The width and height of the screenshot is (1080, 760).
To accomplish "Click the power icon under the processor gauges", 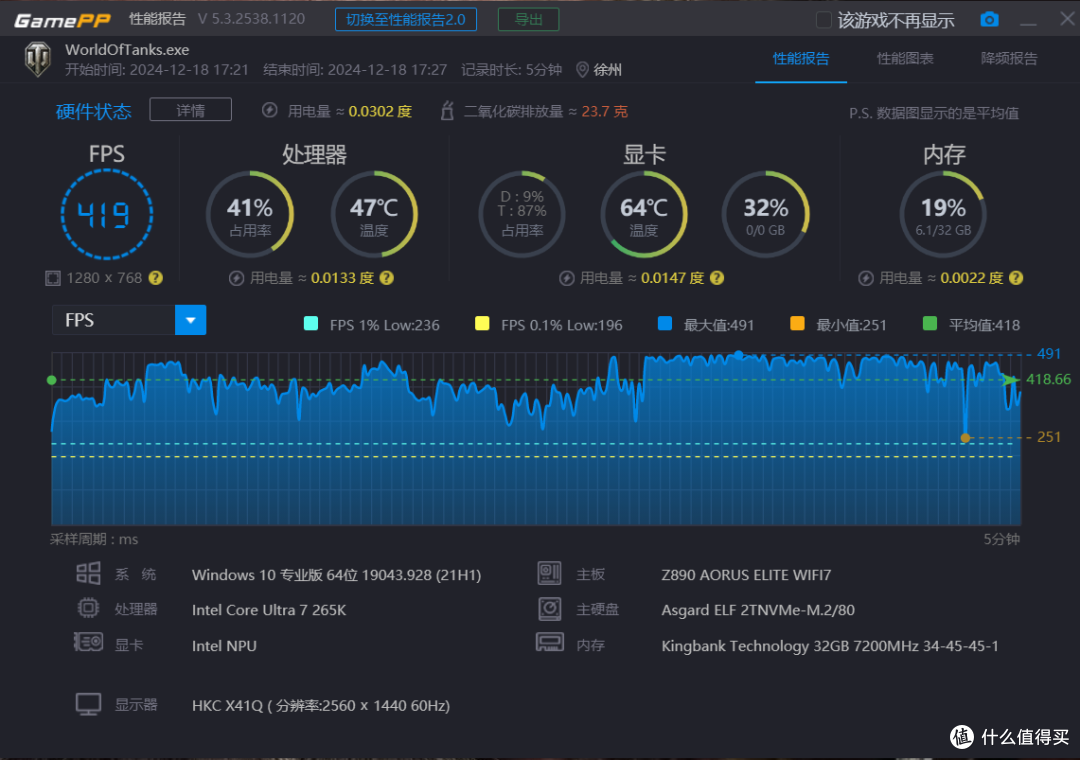I will click(236, 278).
